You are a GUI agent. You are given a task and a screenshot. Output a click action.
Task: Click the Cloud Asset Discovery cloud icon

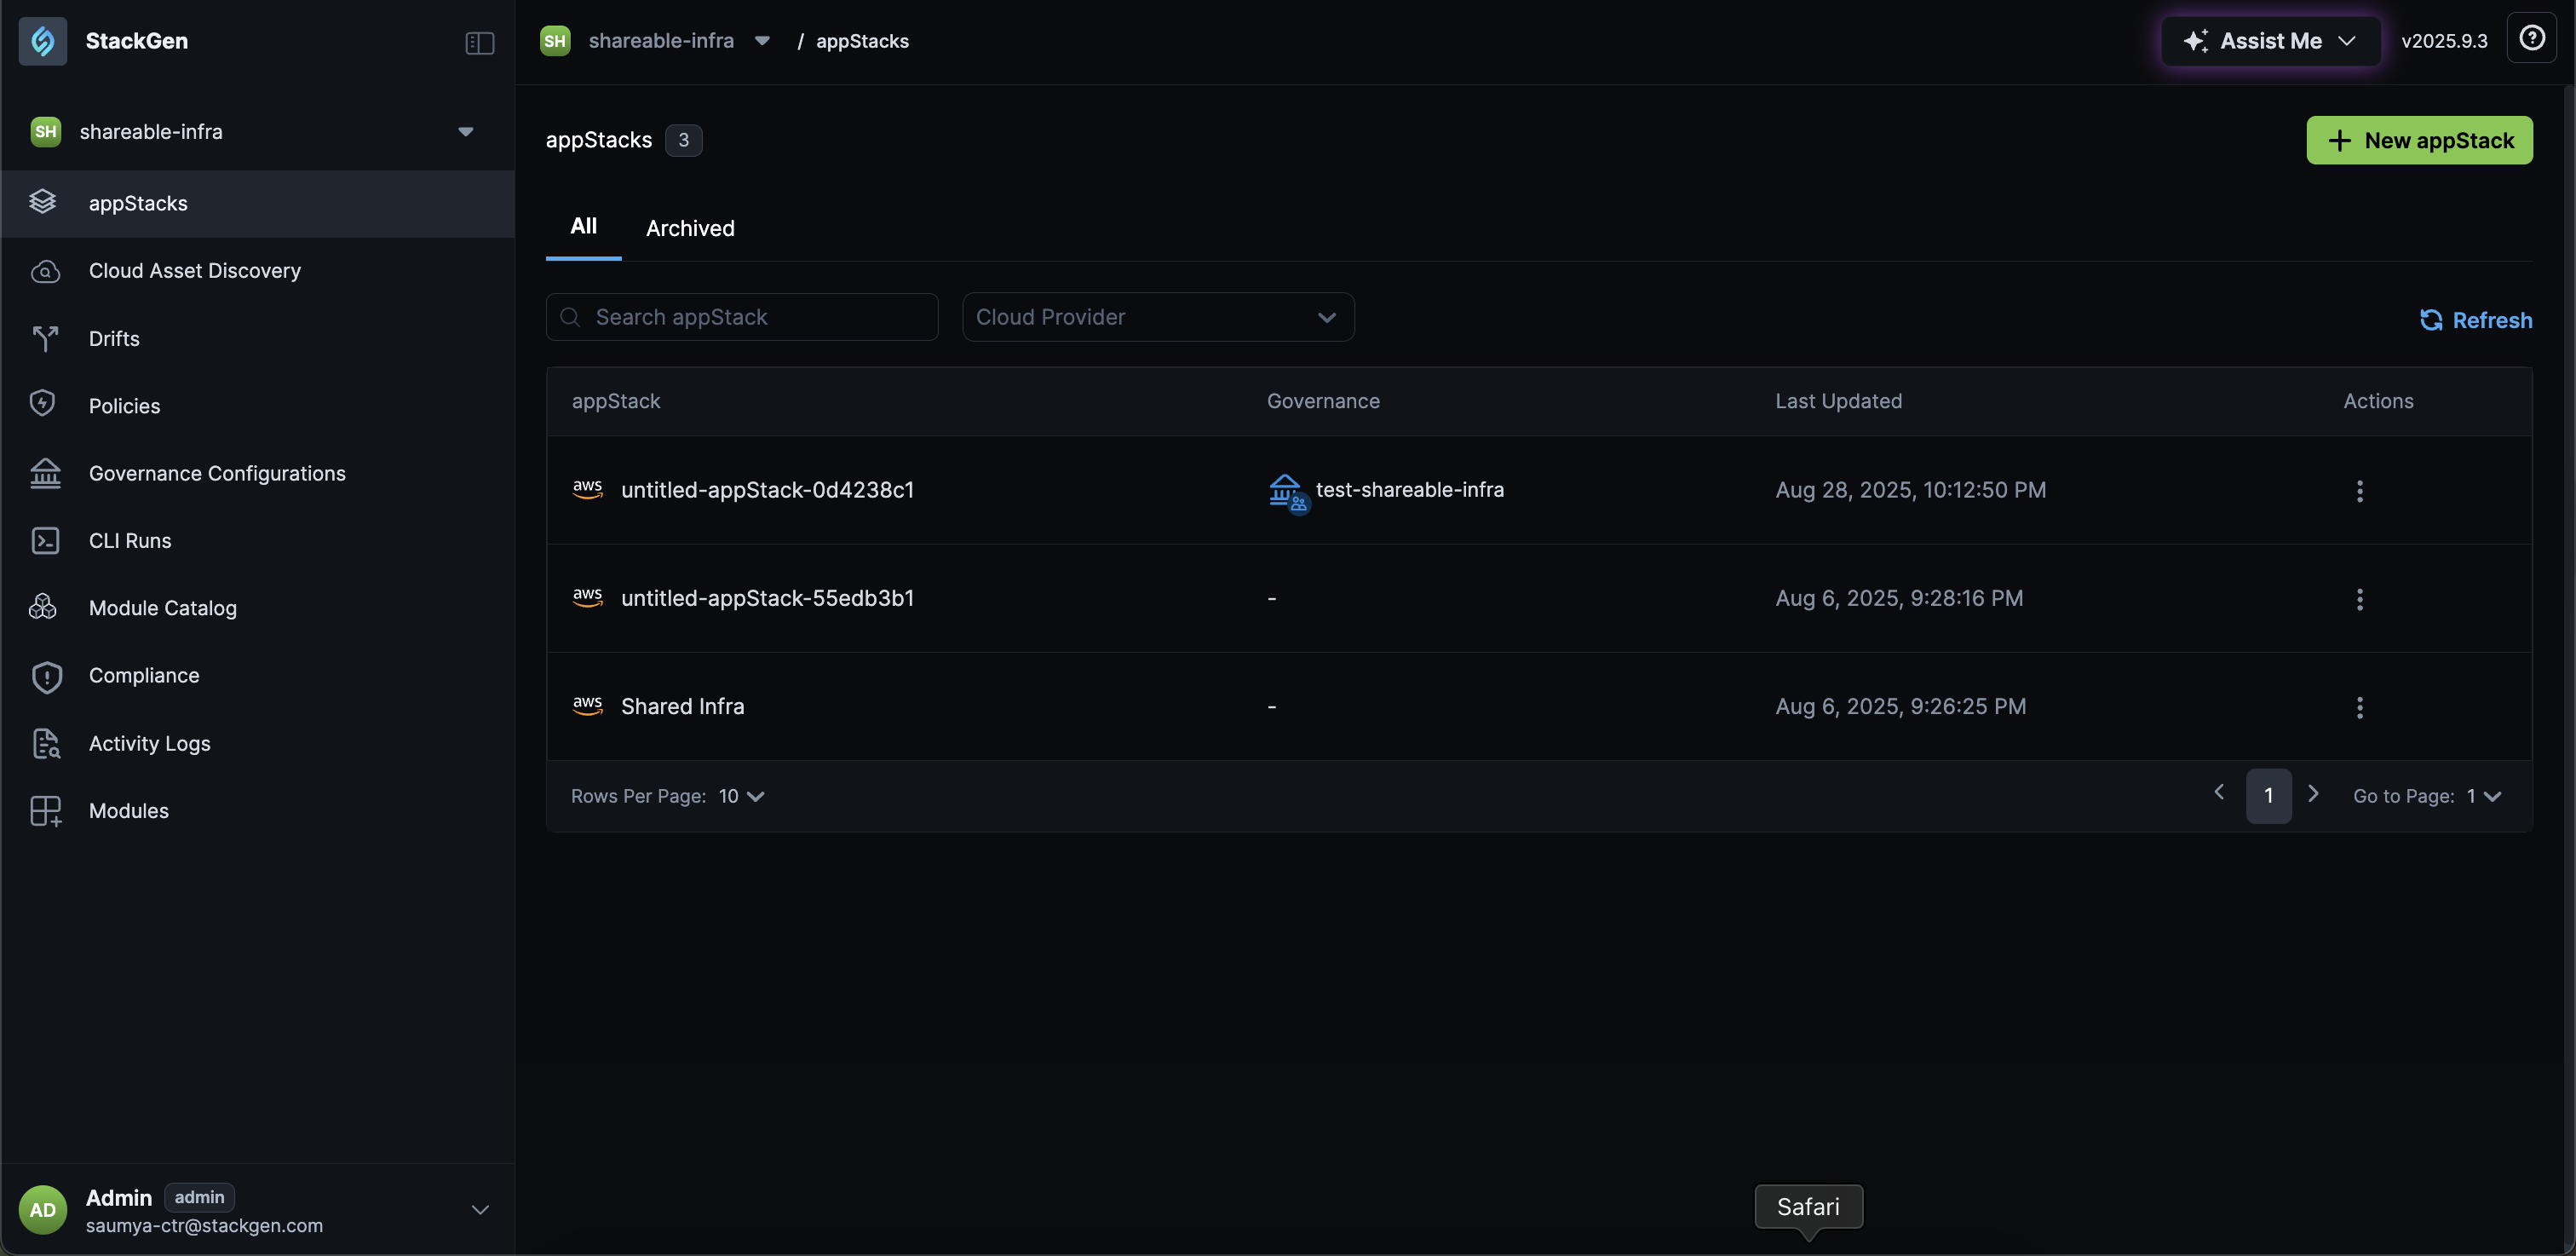click(45, 271)
